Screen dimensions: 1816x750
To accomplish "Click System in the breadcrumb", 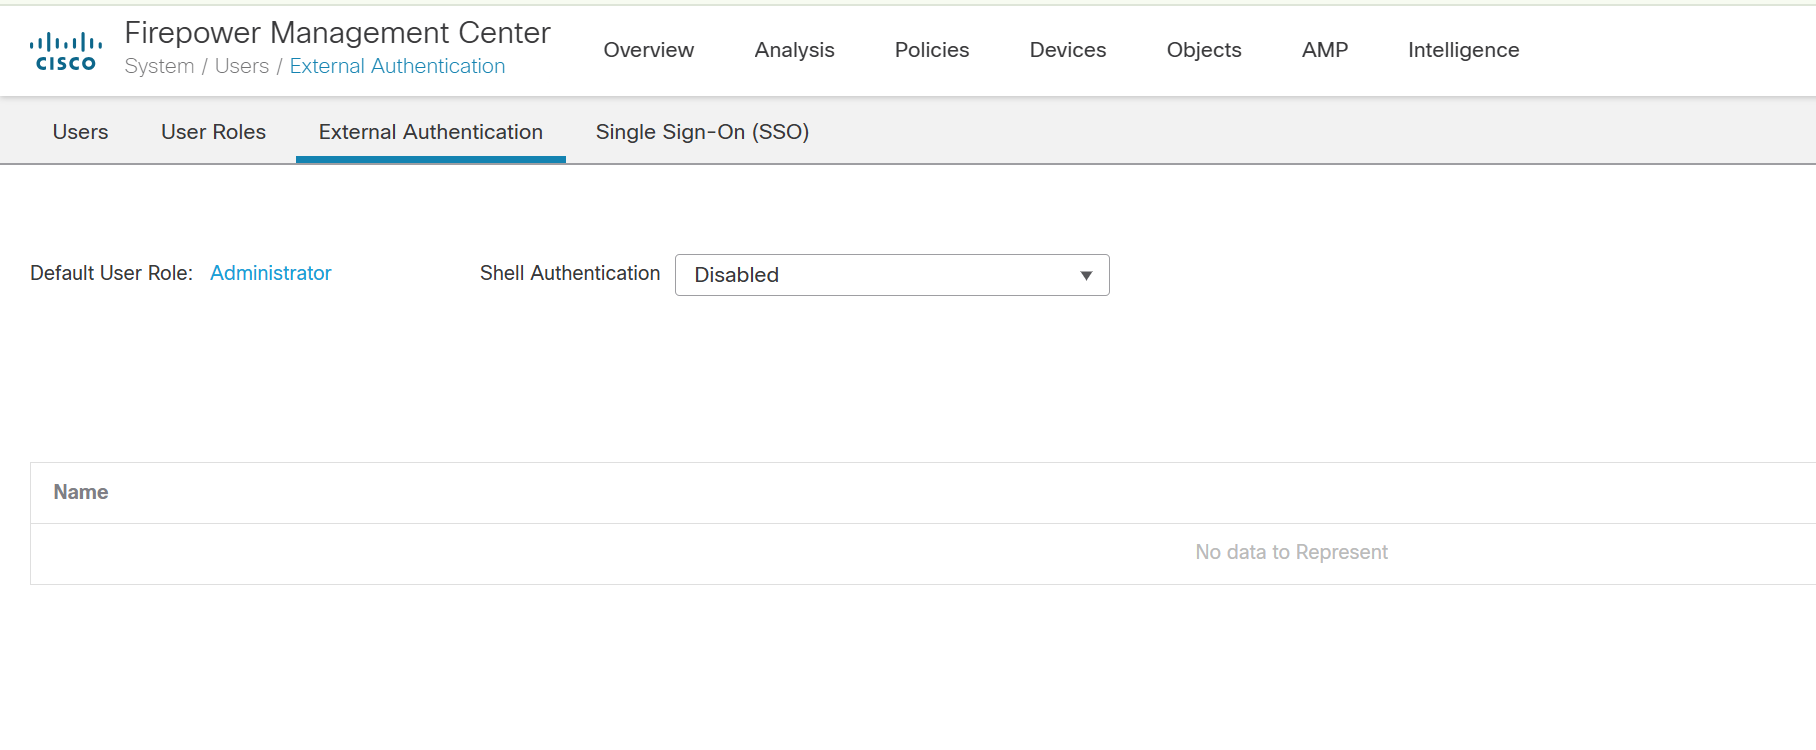I will [x=159, y=66].
